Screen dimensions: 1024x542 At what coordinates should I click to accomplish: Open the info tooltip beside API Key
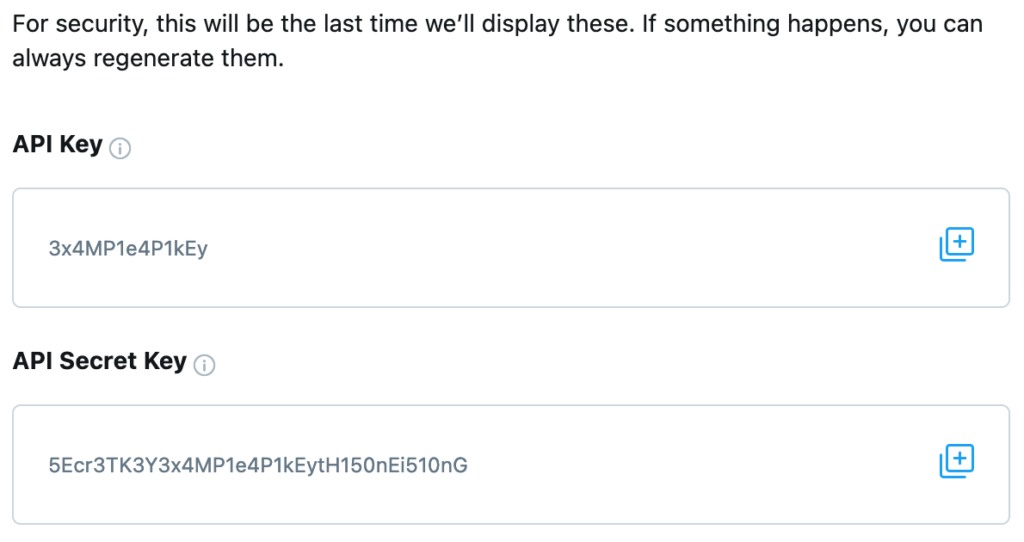click(120, 148)
